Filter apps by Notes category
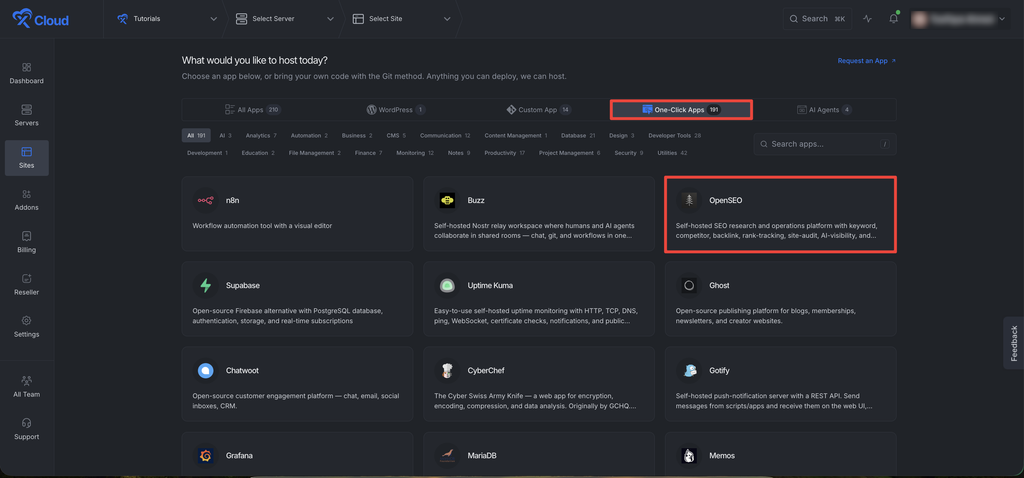 tap(459, 153)
